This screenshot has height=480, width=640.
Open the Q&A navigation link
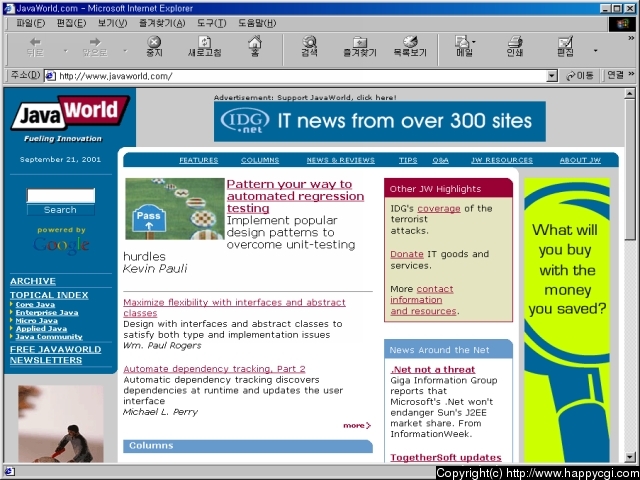[x=440, y=160]
